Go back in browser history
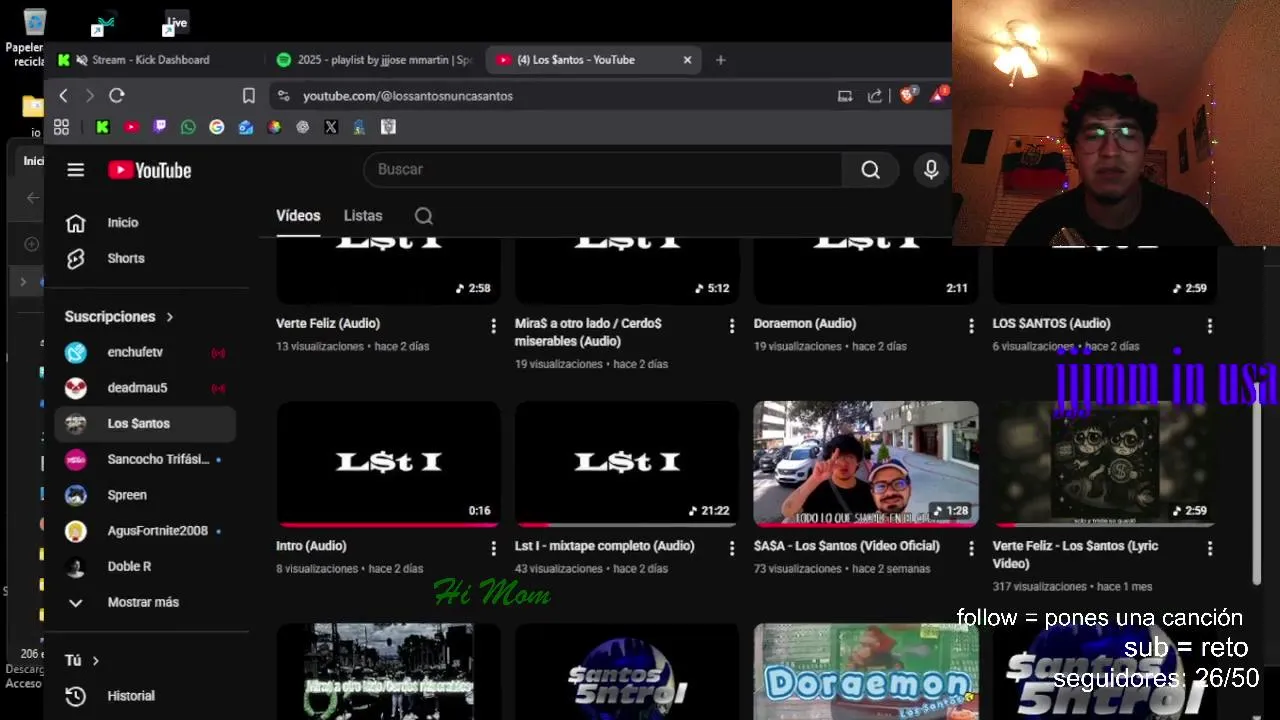 (x=63, y=95)
